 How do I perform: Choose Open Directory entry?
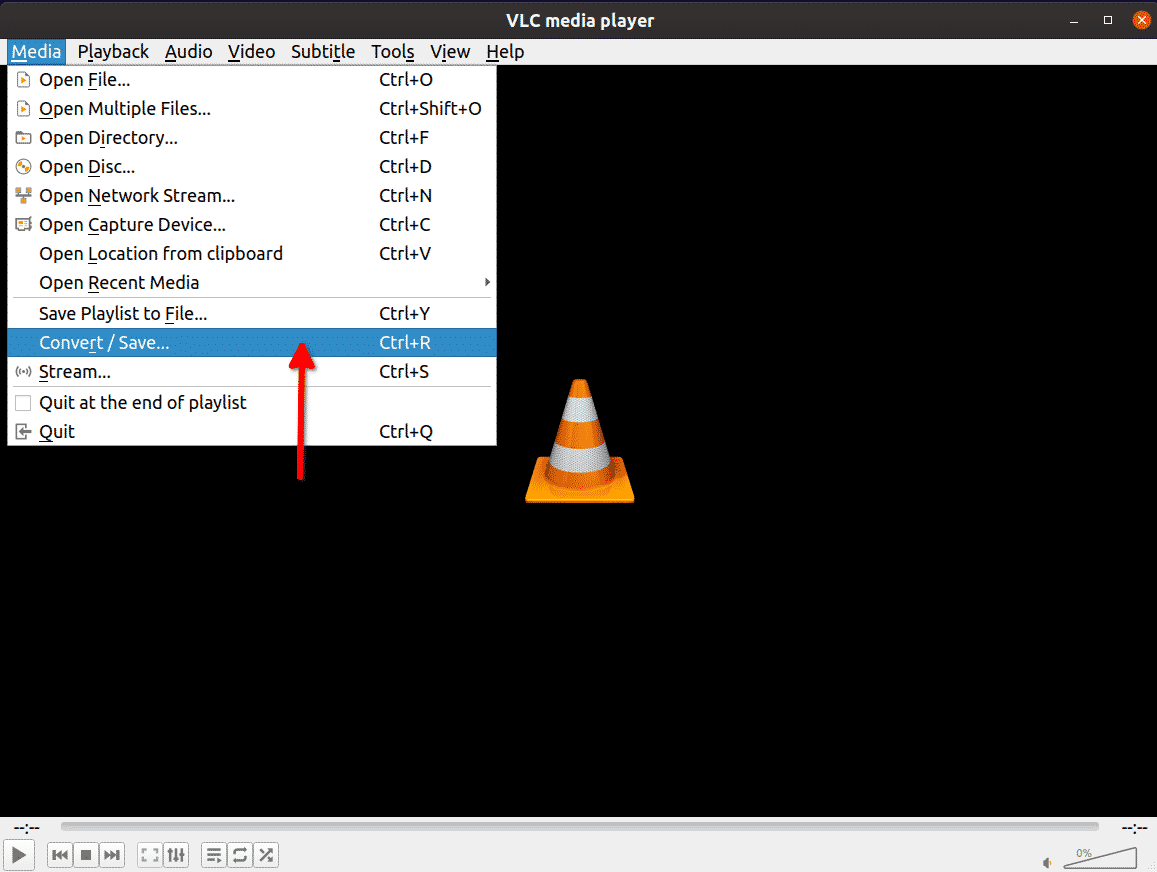[252, 138]
